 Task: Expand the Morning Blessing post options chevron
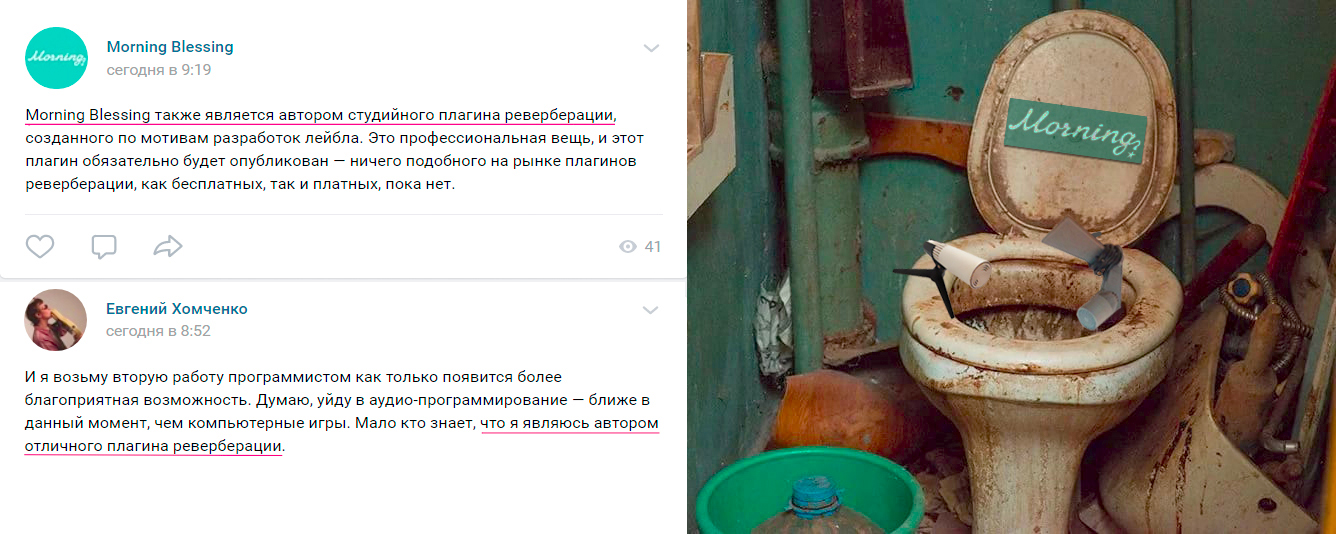coord(651,47)
